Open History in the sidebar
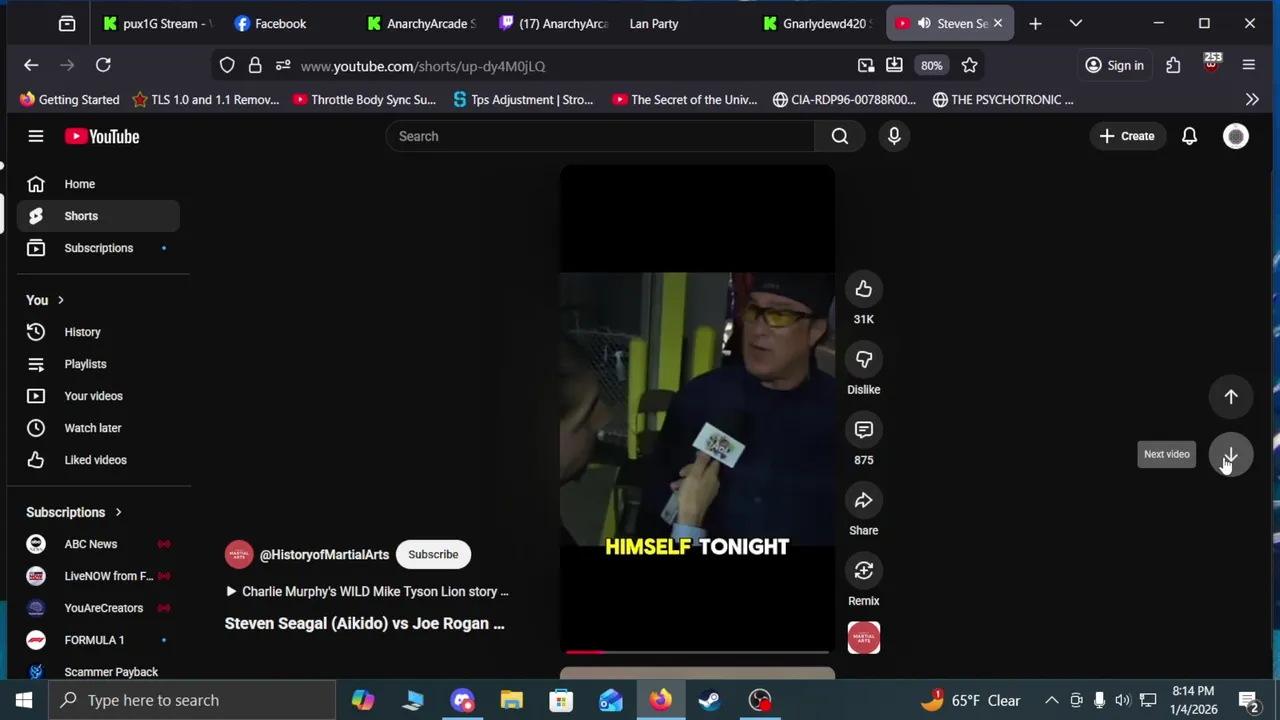Image resolution: width=1280 pixels, height=720 pixels. coord(98,332)
